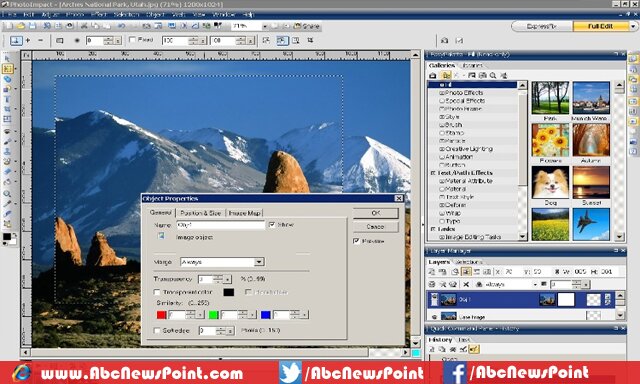Click the Cancel button in Object Properties
Viewport: 640px width, 384px height.
pyautogui.click(x=376, y=226)
